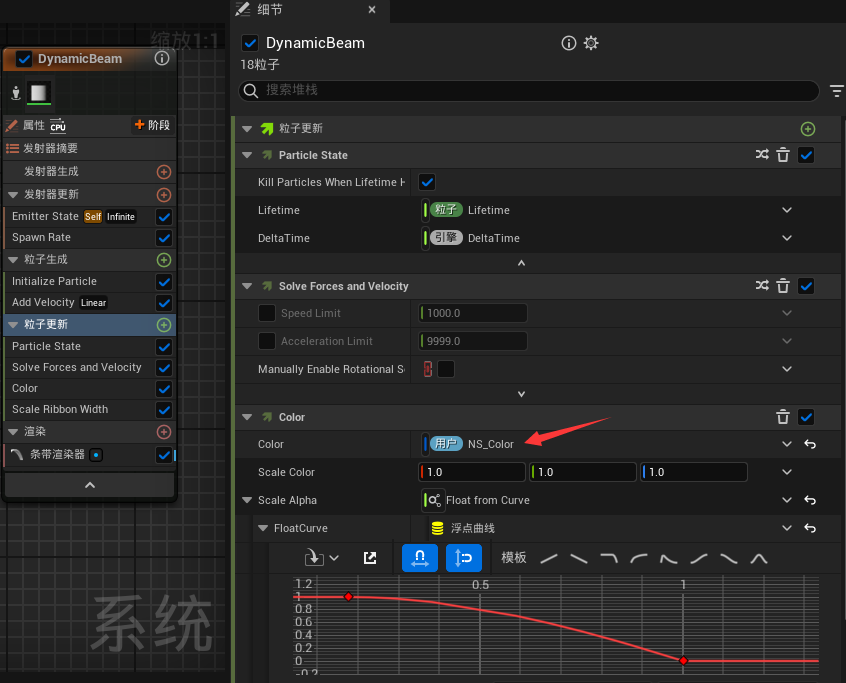Collapse advanced options under Particle State

point(521,263)
